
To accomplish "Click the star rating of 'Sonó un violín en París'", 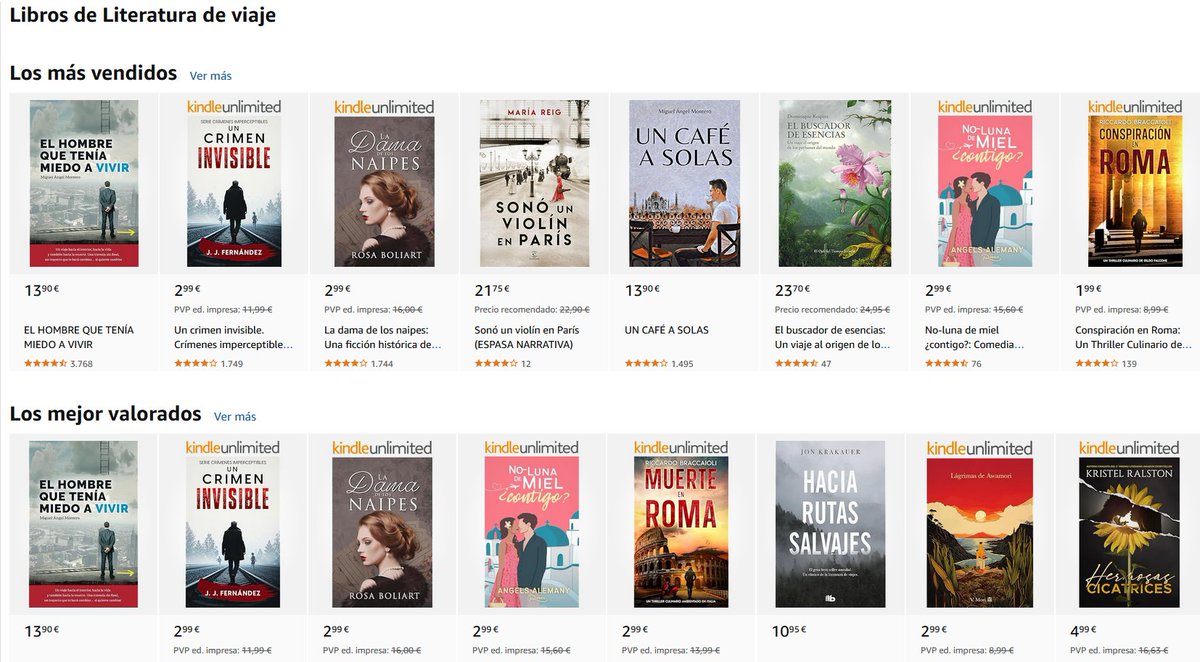I will (495, 364).
